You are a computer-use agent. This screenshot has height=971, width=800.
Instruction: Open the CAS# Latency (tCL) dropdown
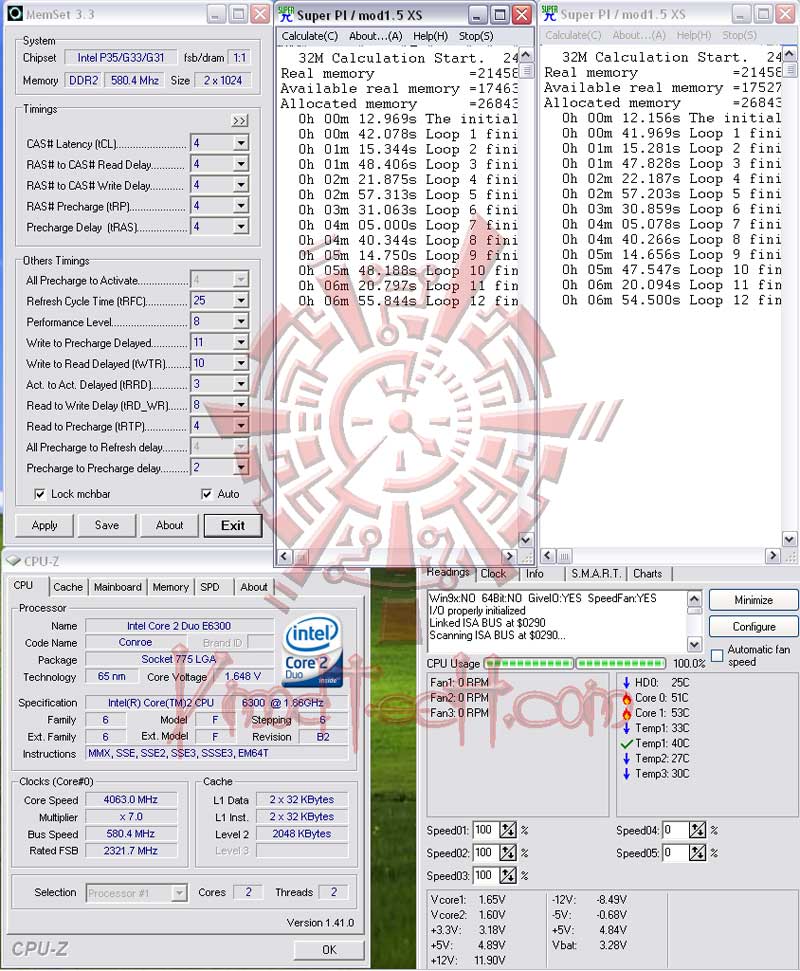pyautogui.click(x=241, y=144)
